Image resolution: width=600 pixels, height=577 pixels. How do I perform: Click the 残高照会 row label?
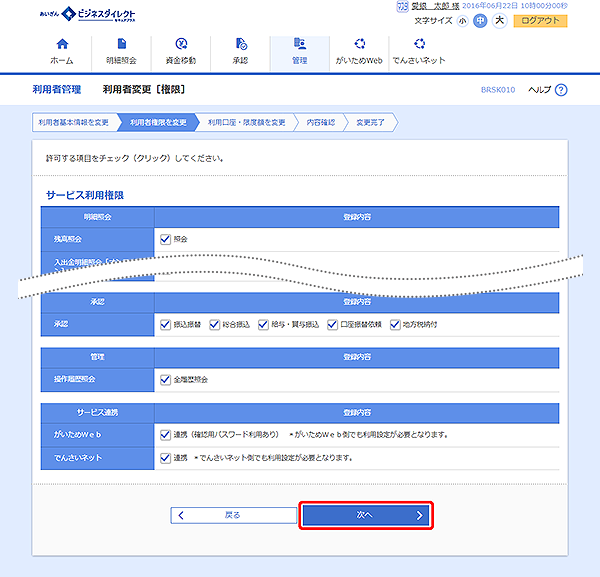pos(68,239)
